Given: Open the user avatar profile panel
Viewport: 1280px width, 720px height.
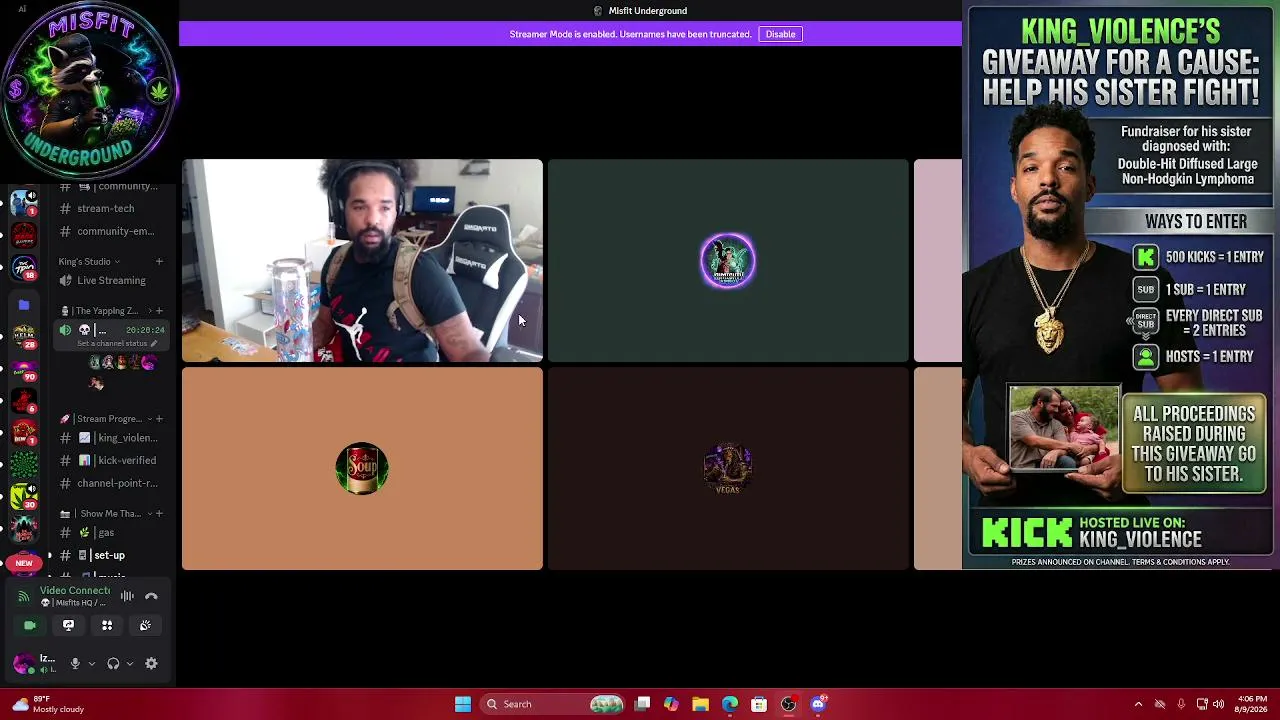Looking at the screenshot, I should point(23,663).
